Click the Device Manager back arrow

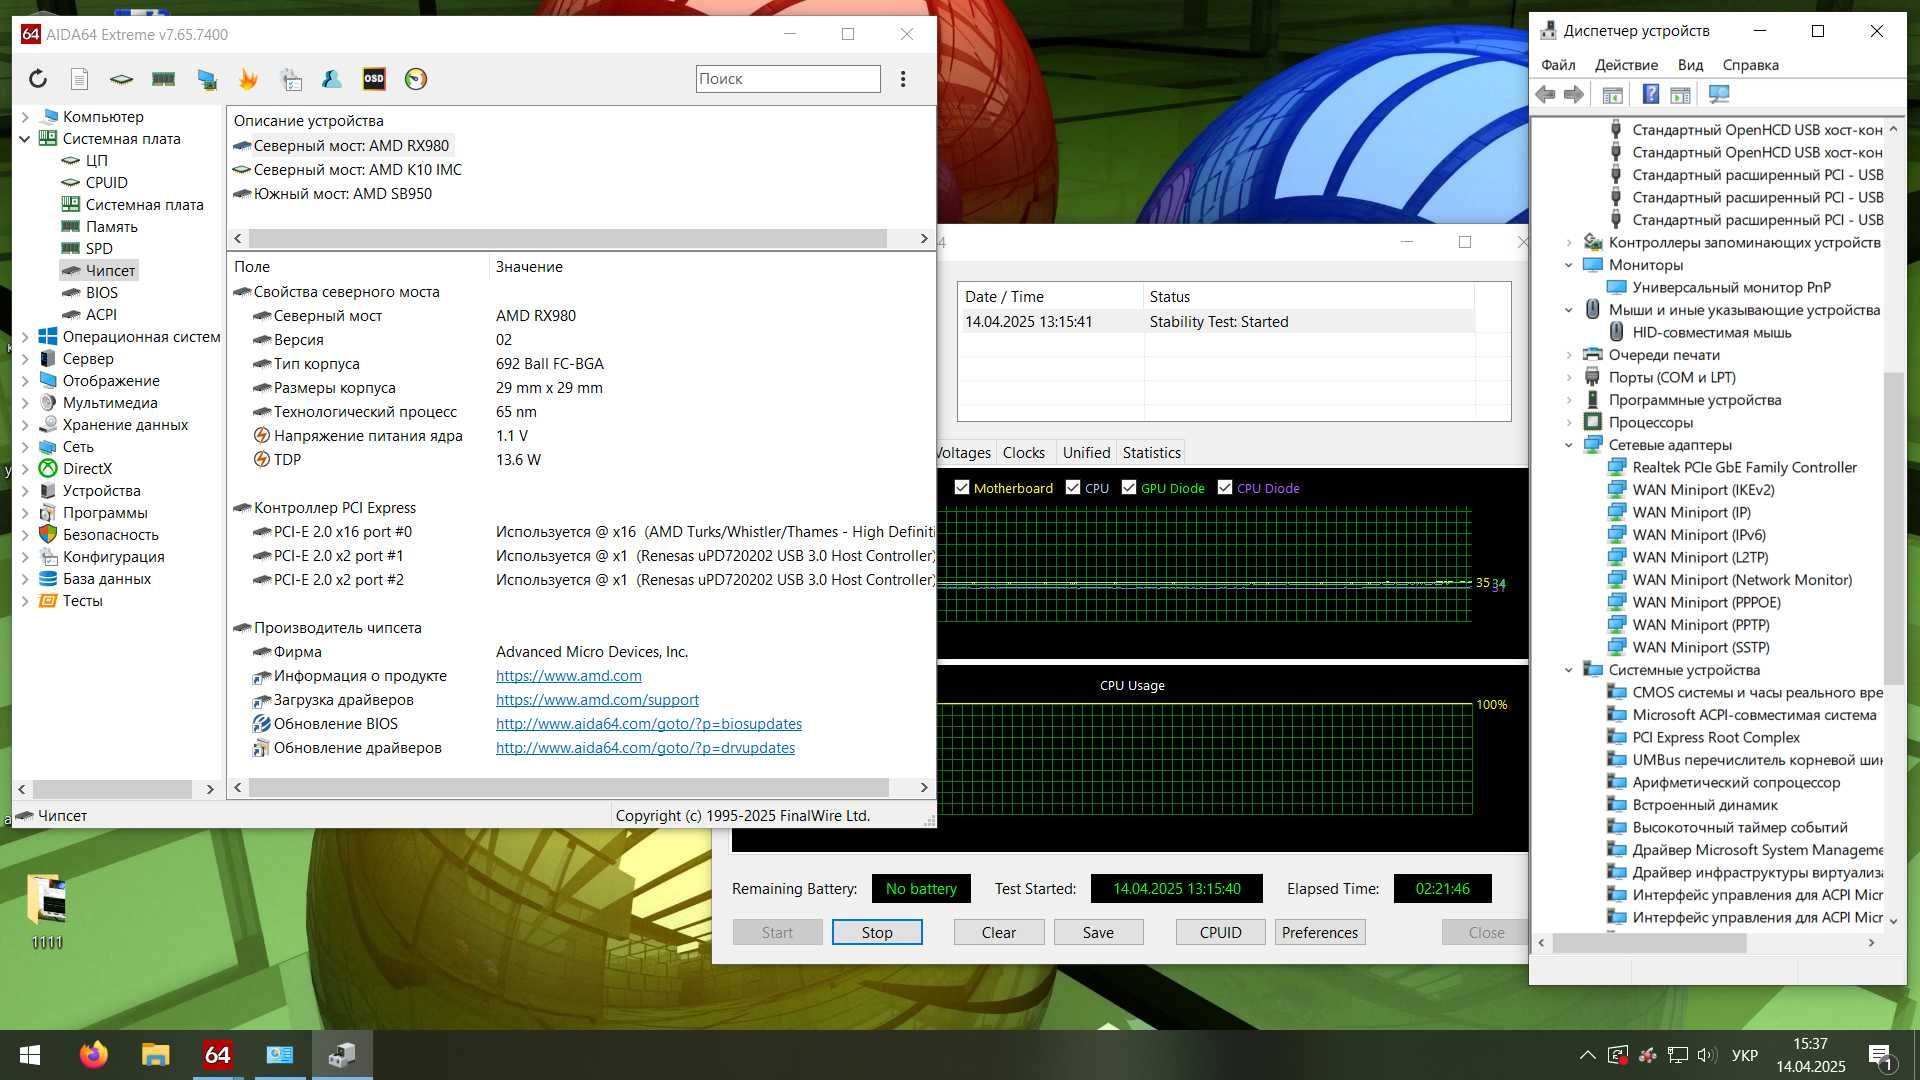[1546, 94]
